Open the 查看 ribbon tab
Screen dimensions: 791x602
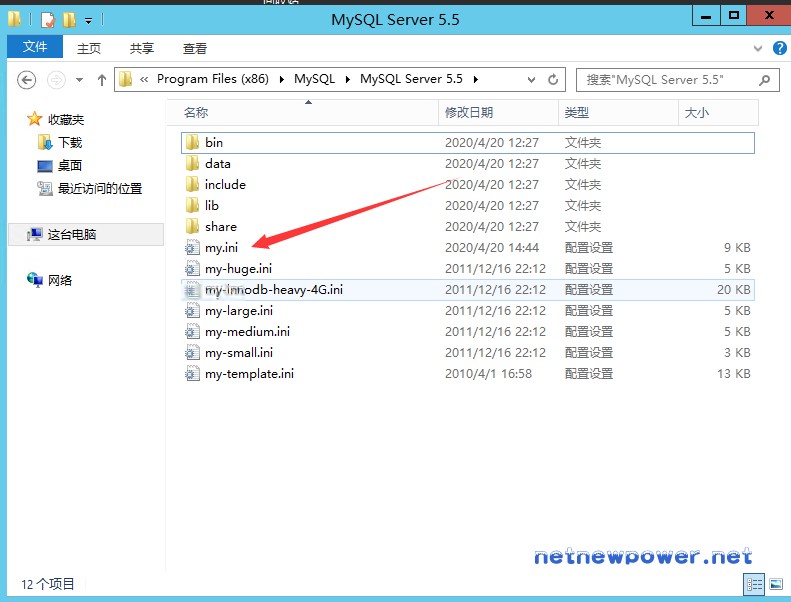click(x=195, y=48)
